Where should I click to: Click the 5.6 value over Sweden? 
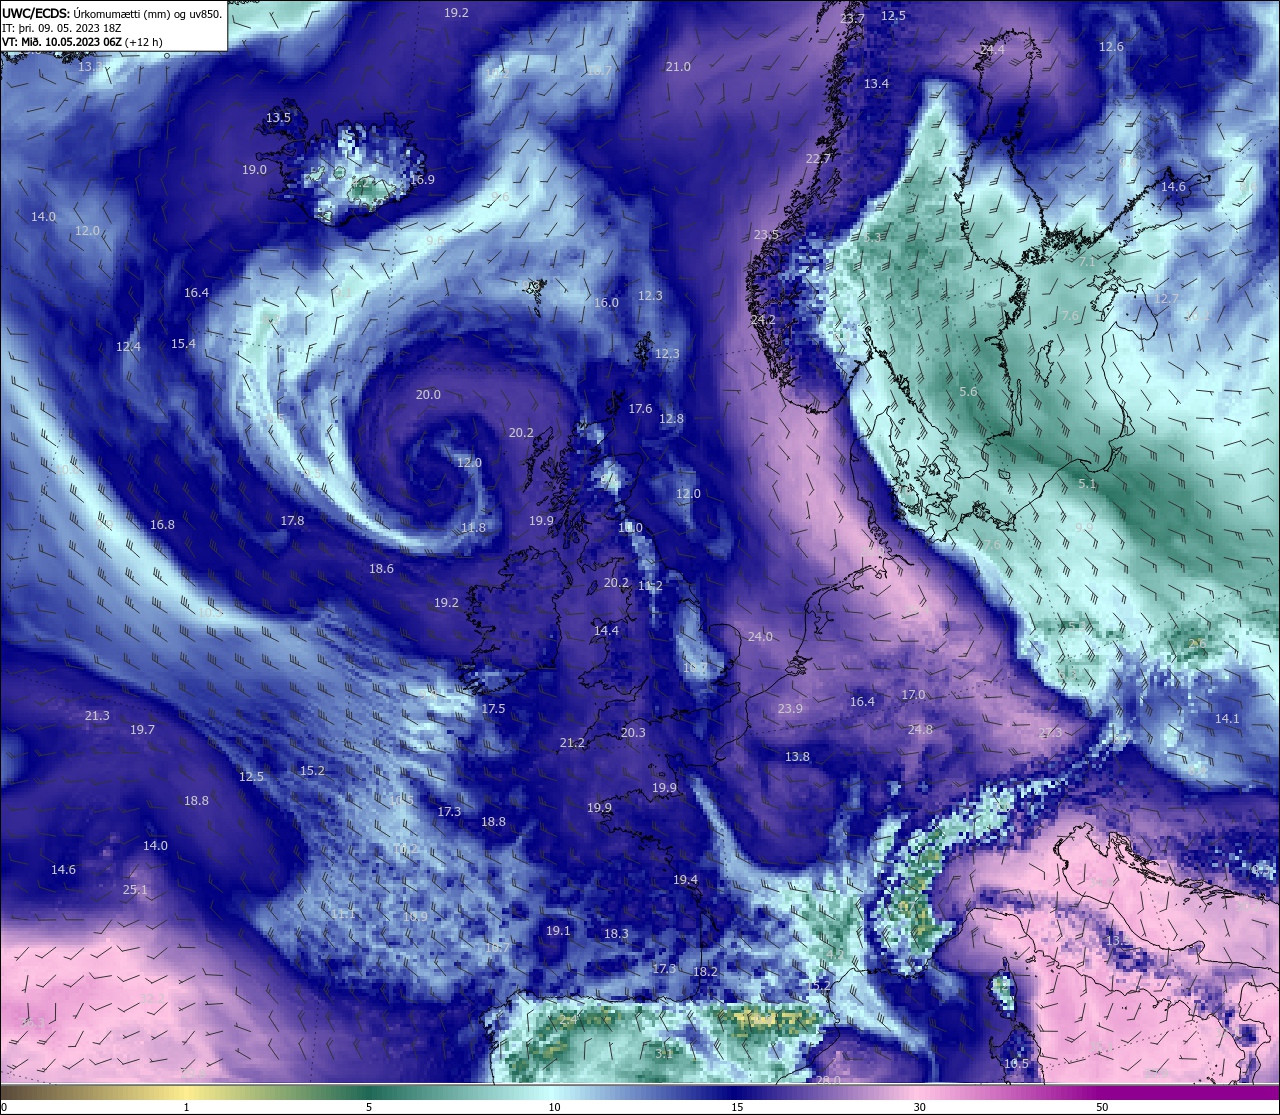(x=968, y=392)
